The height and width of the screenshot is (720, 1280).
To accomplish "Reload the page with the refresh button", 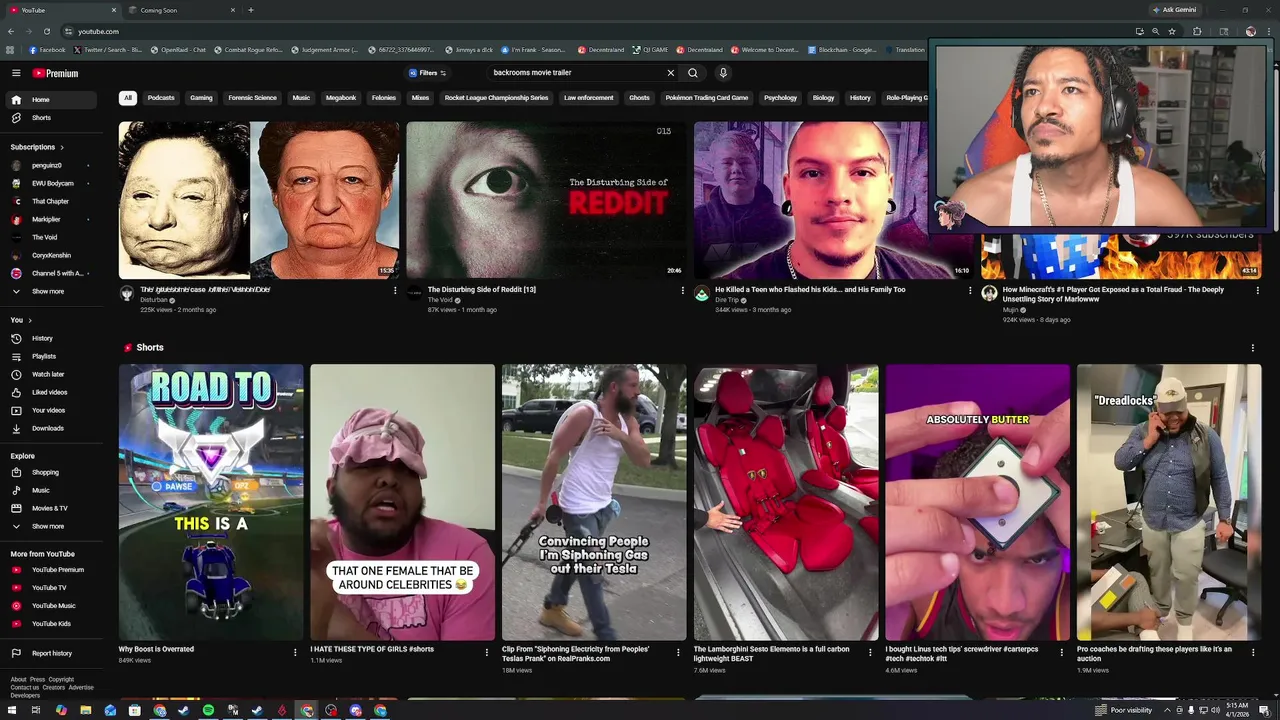I will [x=46, y=31].
